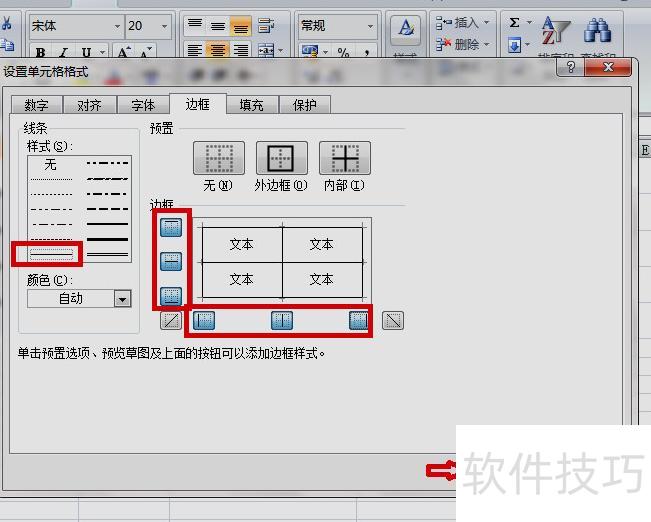The width and height of the screenshot is (651, 522).
Task: Switch to the 对齐 tab
Action: click(89, 105)
